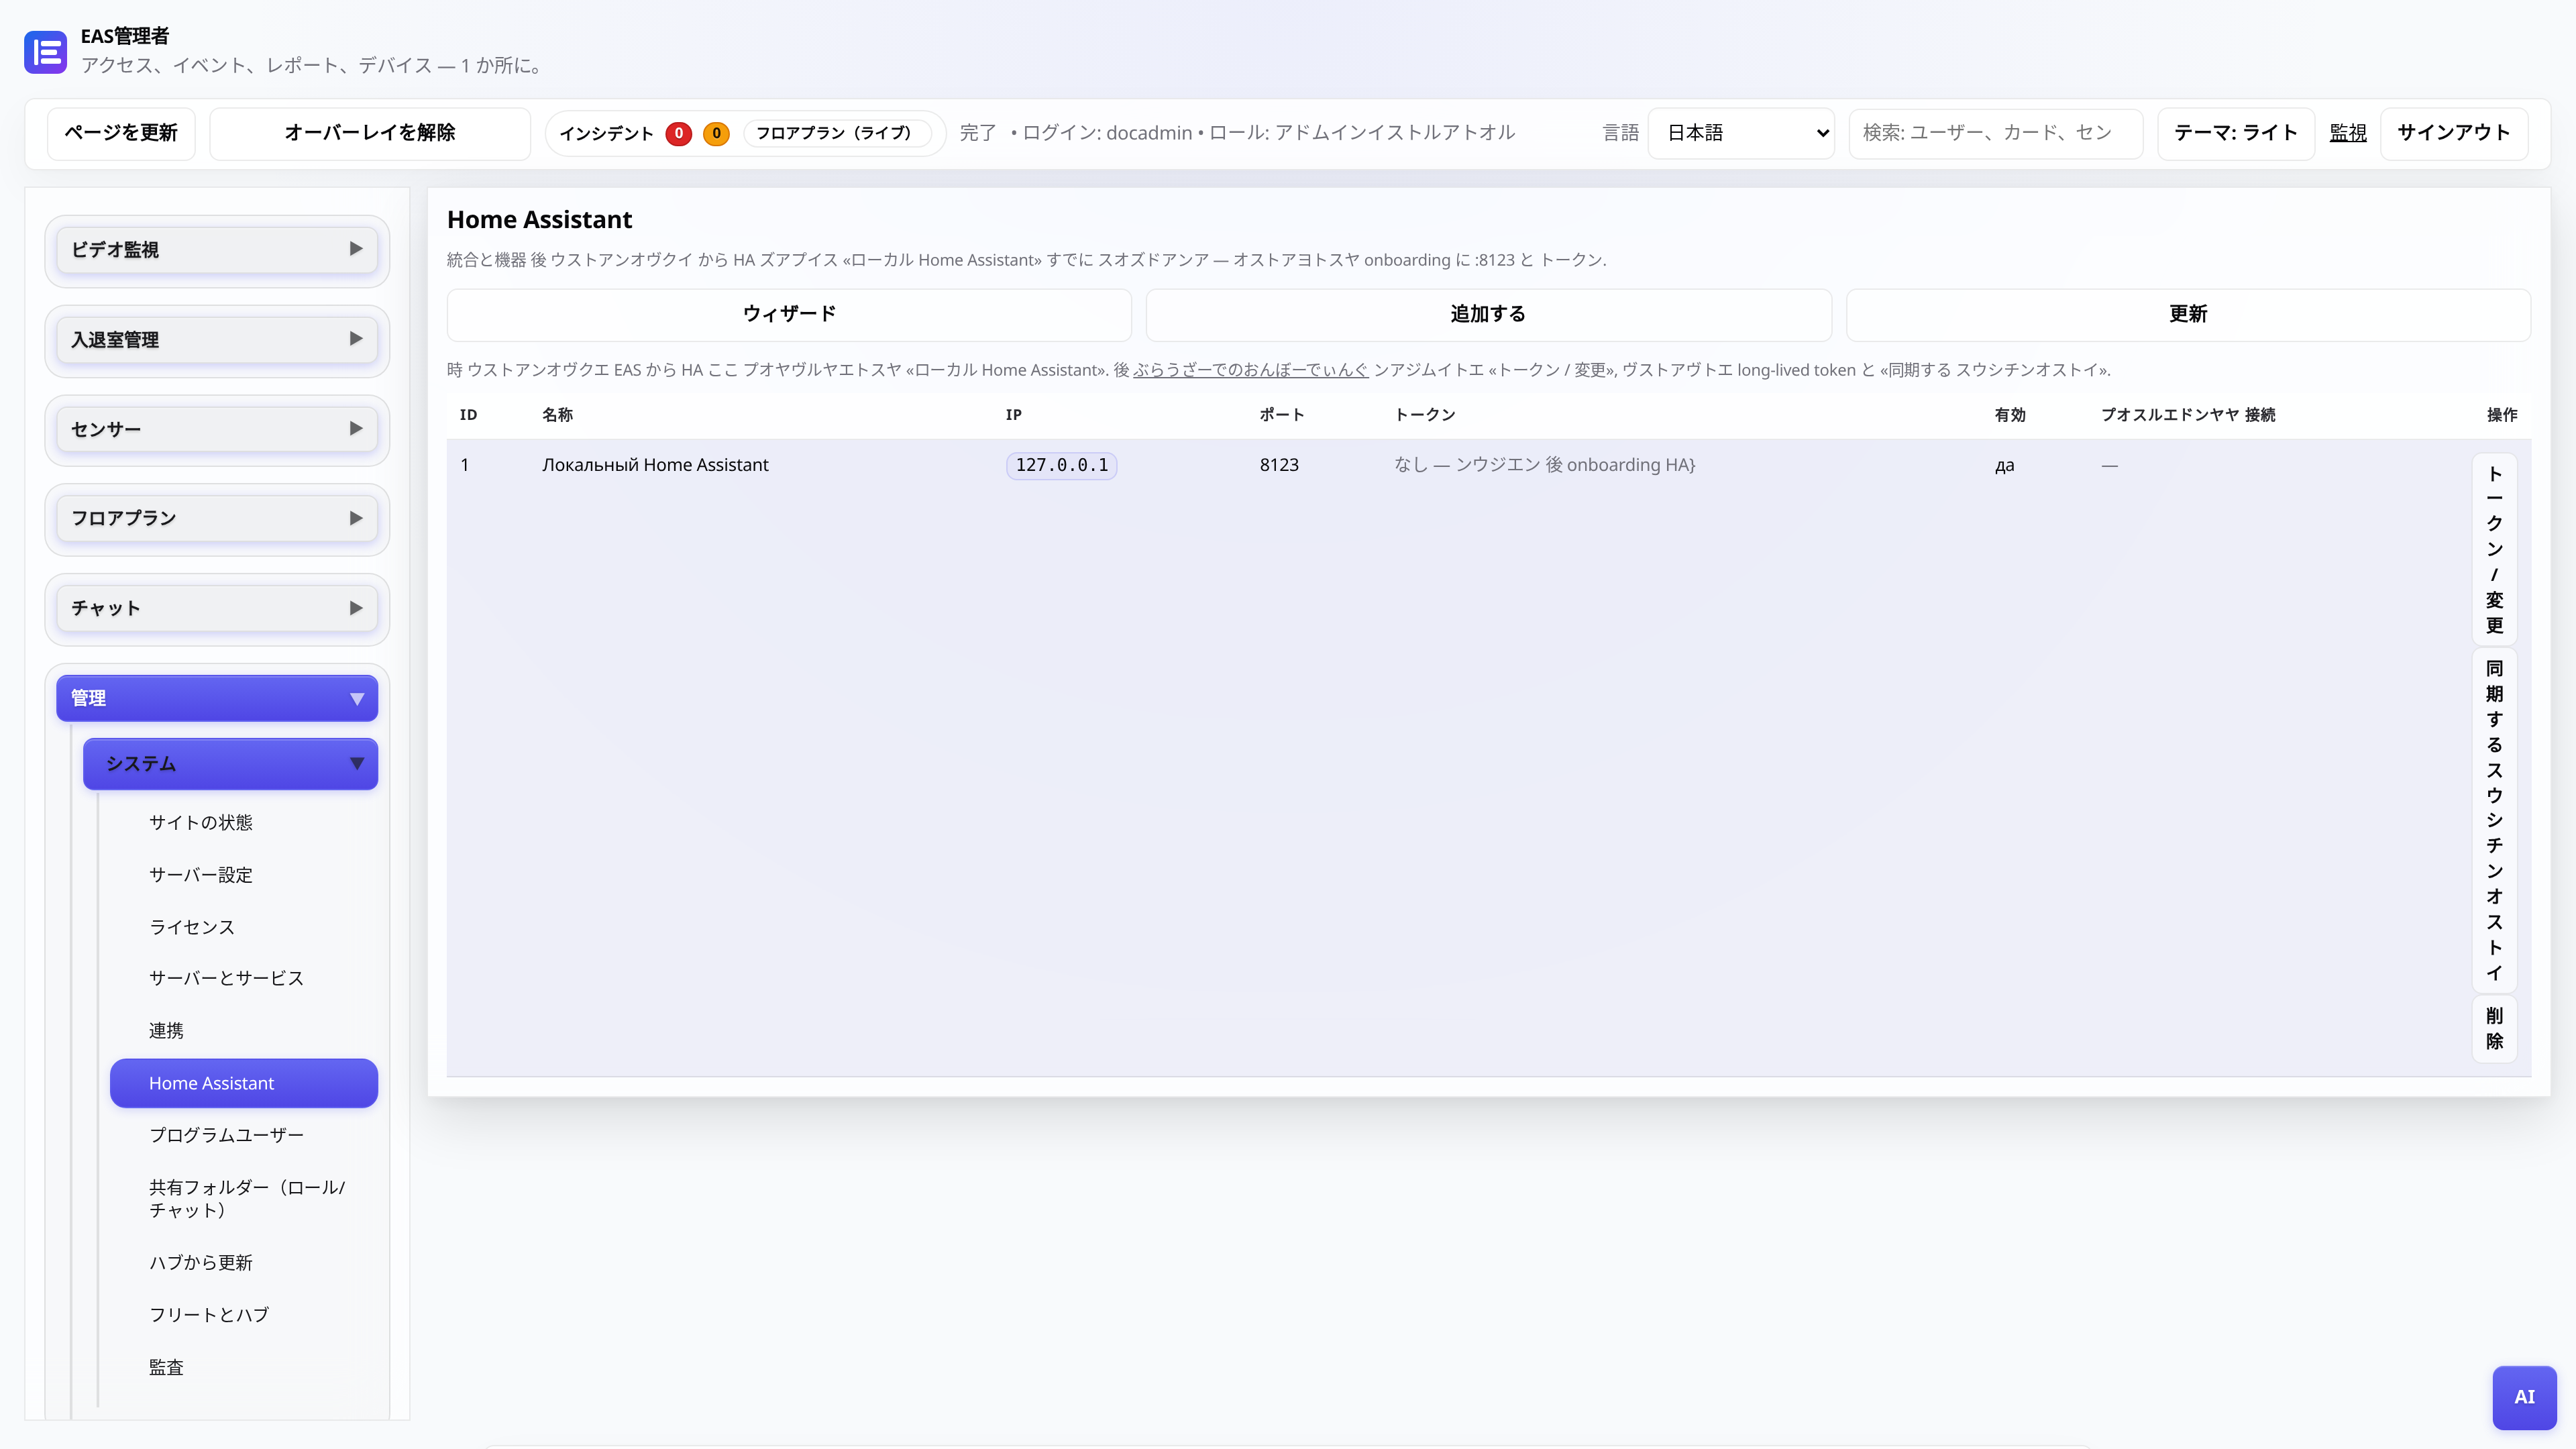2576x1449 pixels.
Task: Focus the search field for users, cards
Action: (x=1995, y=133)
